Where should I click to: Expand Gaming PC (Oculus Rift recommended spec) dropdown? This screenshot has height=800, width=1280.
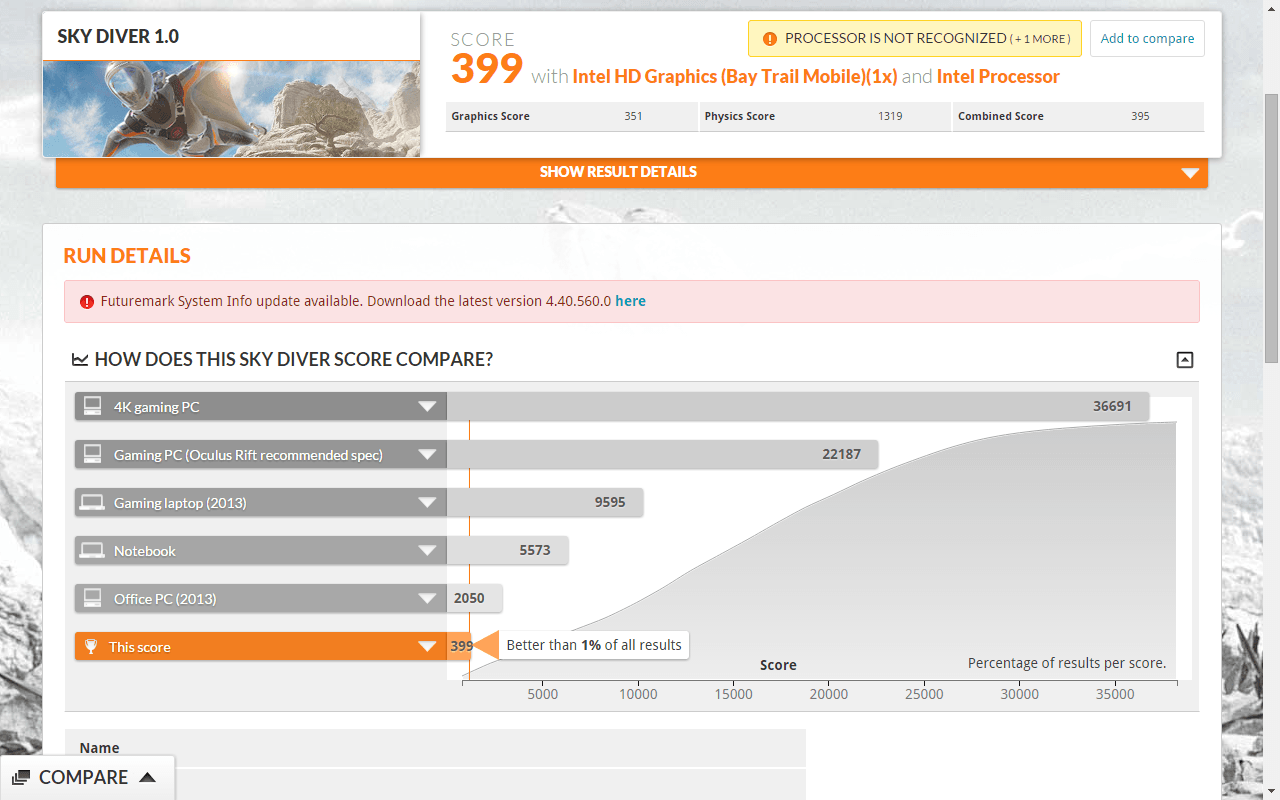[428, 455]
